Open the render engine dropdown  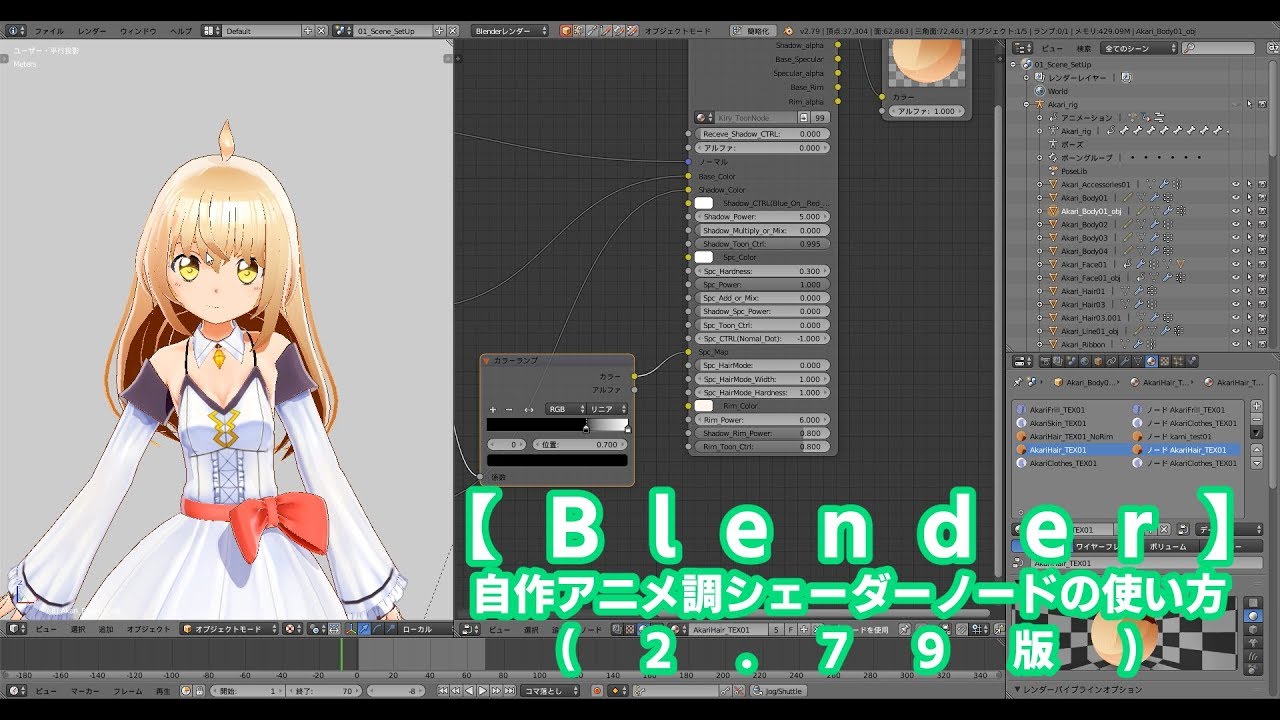tap(509, 31)
